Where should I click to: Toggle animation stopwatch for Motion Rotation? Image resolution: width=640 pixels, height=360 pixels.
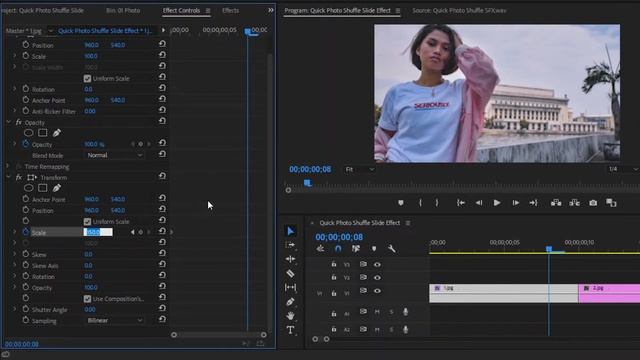click(26, 89)
